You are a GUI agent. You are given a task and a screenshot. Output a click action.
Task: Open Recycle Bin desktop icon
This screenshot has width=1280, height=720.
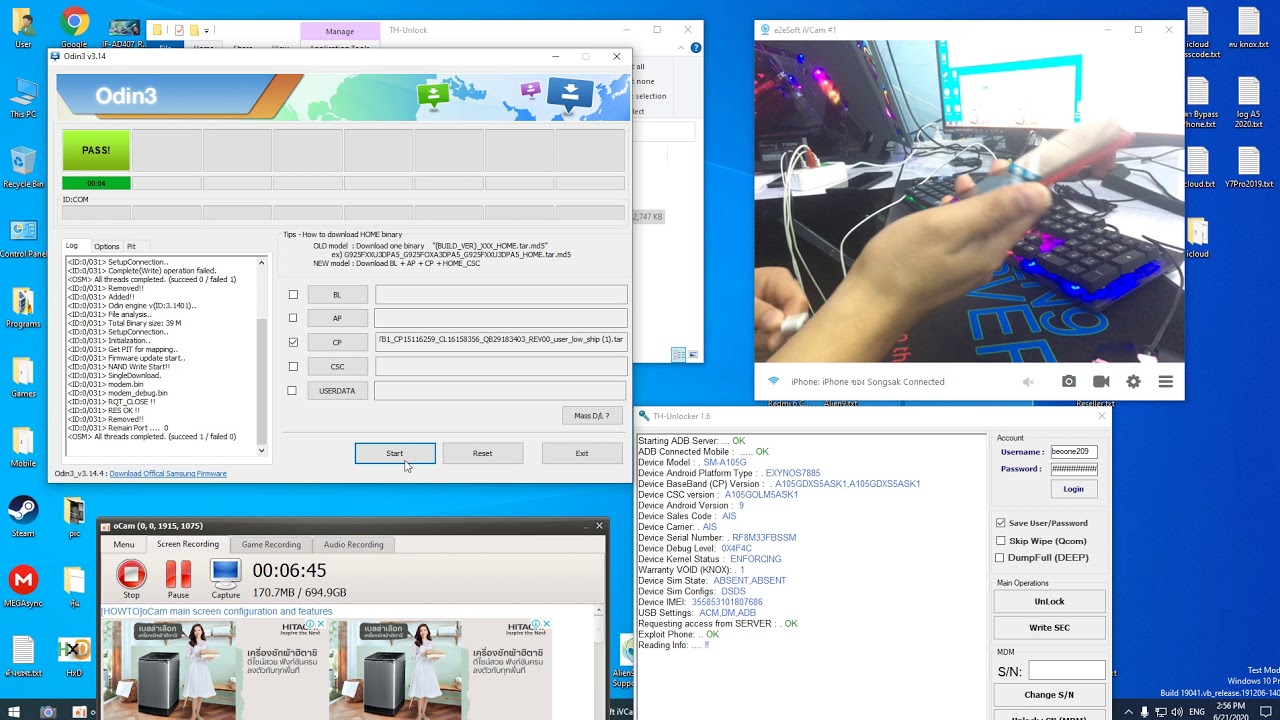pyautogui.click(x=23, y=168)
